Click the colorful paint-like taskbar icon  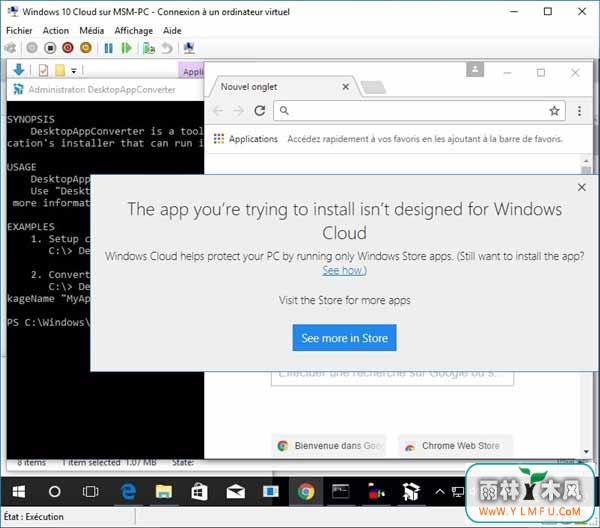(376, 491)
